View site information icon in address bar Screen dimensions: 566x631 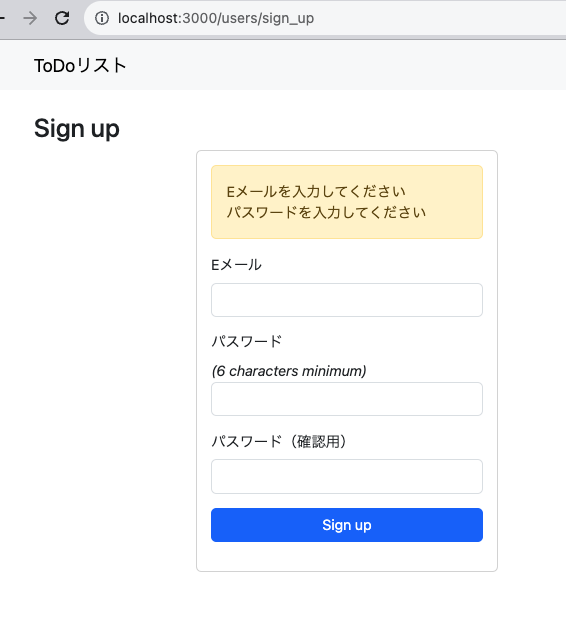102,18
